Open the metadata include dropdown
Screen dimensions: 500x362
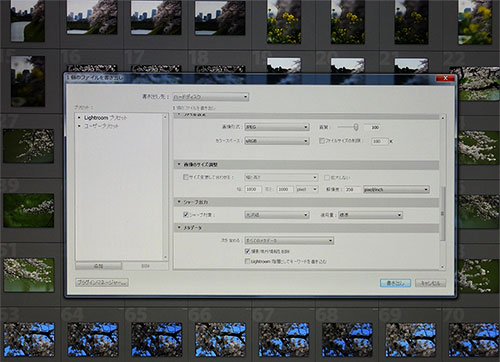pos(289,240)
